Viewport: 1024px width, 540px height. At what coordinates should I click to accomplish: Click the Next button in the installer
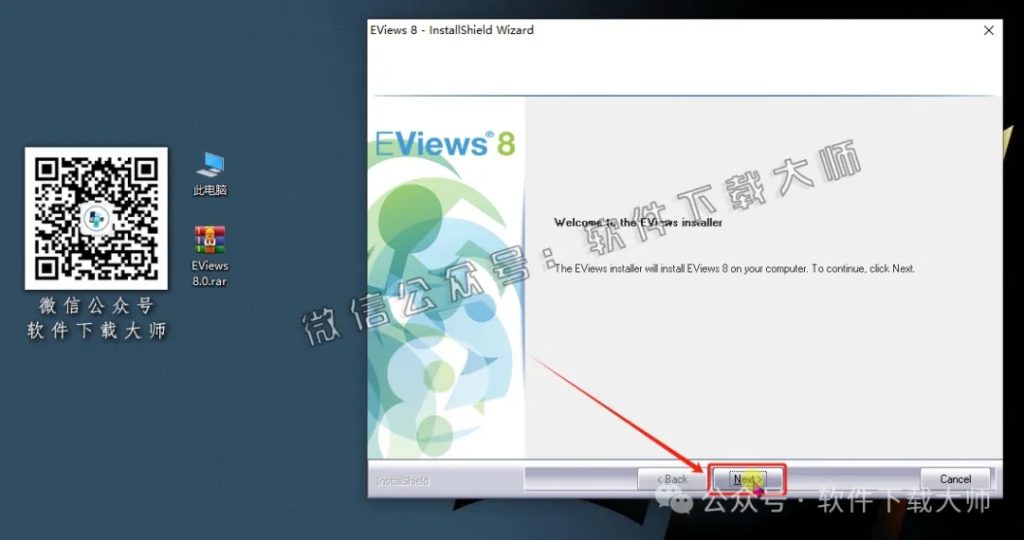[748, 479]
